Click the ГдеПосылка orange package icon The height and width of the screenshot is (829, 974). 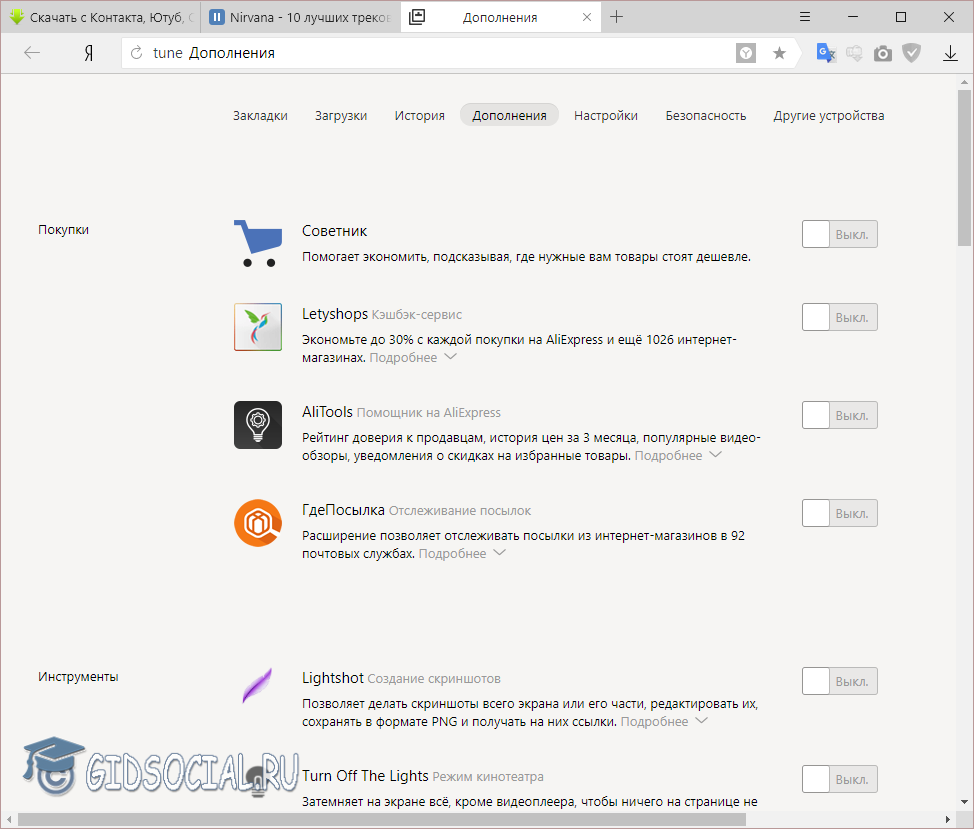(x=258, y=523)
